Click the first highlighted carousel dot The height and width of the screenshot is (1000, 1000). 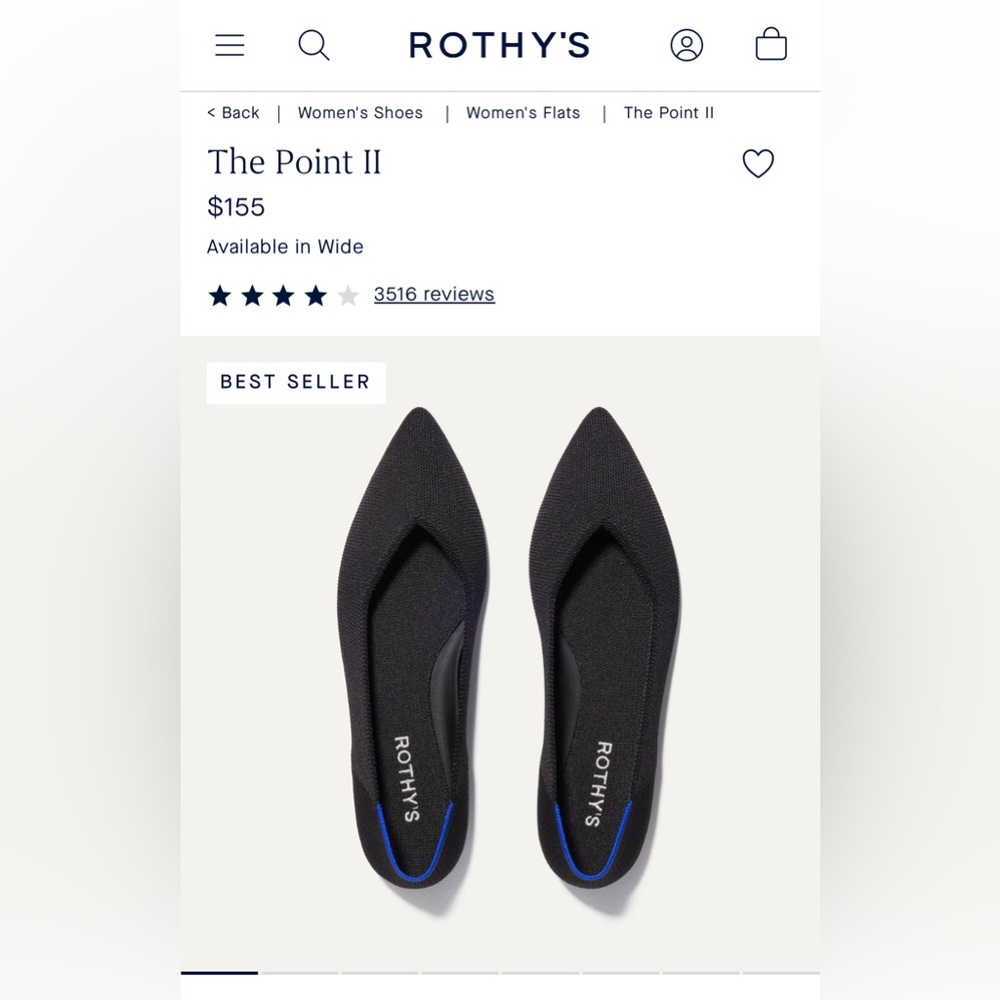tap(219, 972)
